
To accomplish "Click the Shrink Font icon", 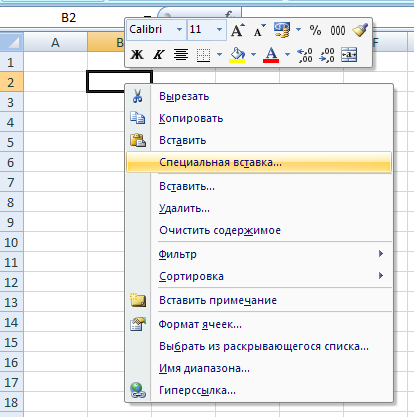I will [x=259, y=30].
